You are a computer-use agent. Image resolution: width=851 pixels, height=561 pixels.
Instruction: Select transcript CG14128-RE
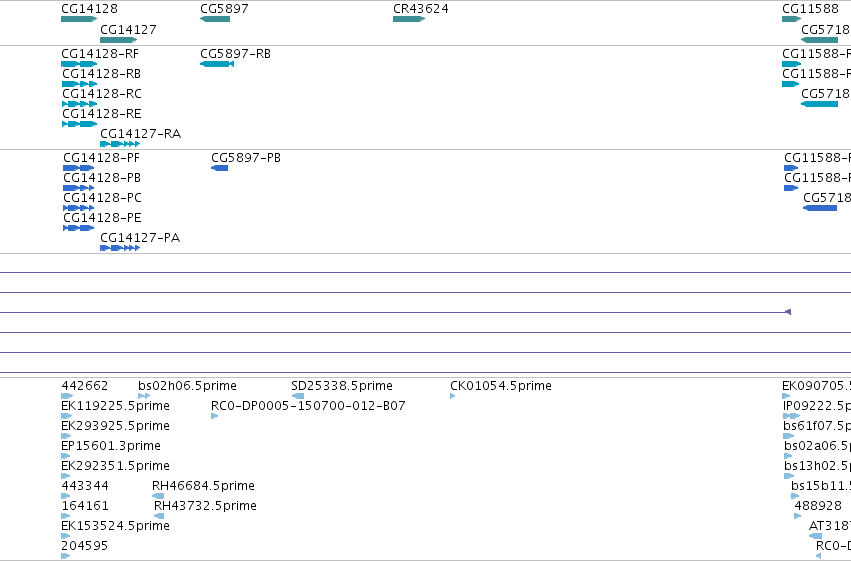pyautogui.click(x=101, y=114)
